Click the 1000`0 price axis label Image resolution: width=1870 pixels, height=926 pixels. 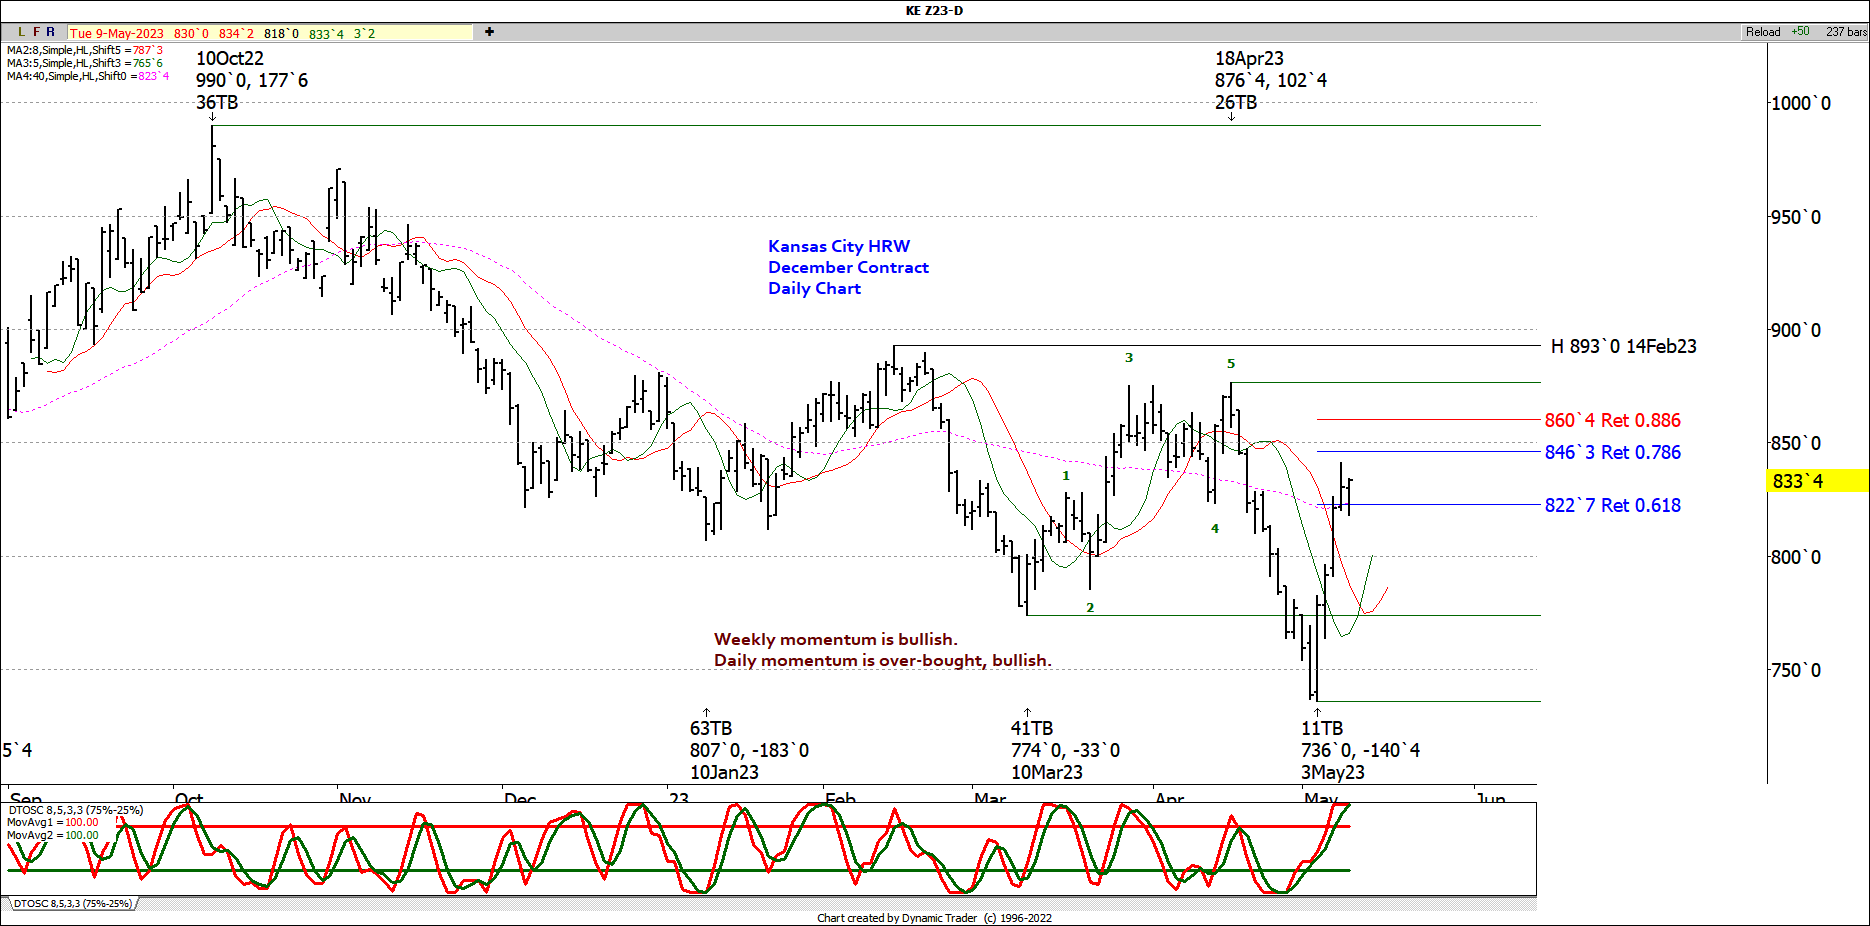click(x=1801, y=104)
